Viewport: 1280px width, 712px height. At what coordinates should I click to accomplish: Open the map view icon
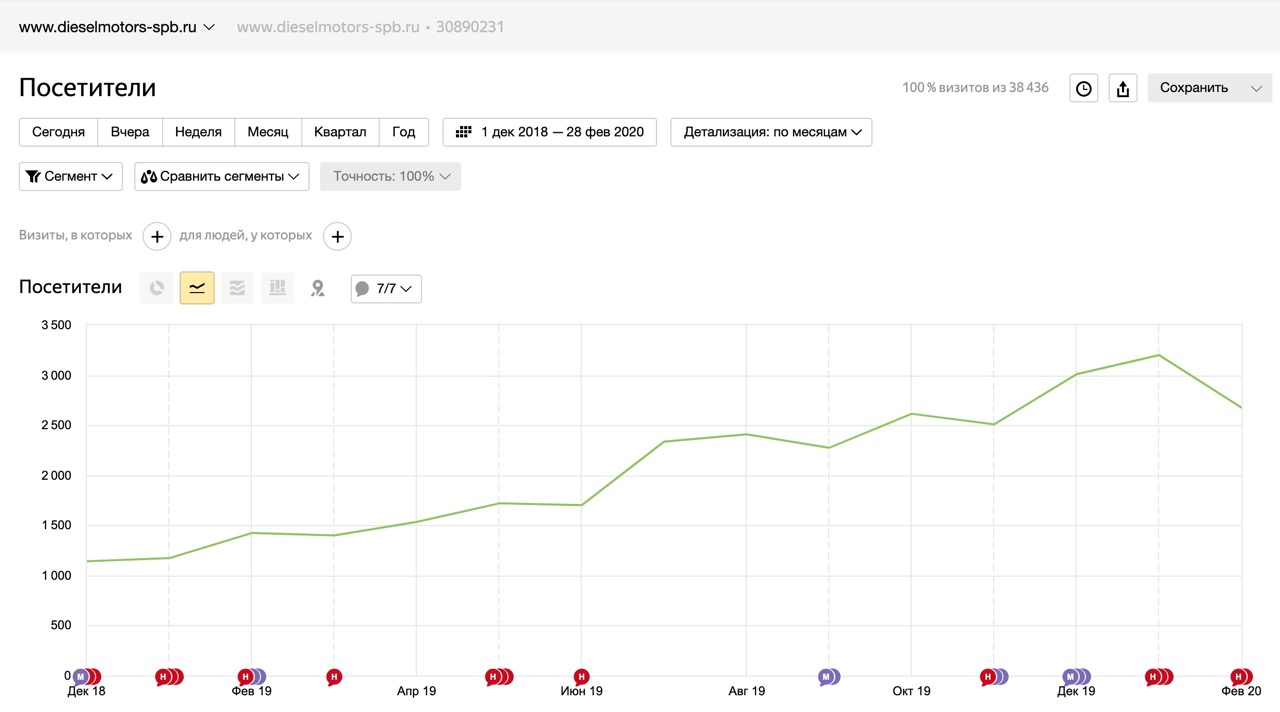point(318,288)
